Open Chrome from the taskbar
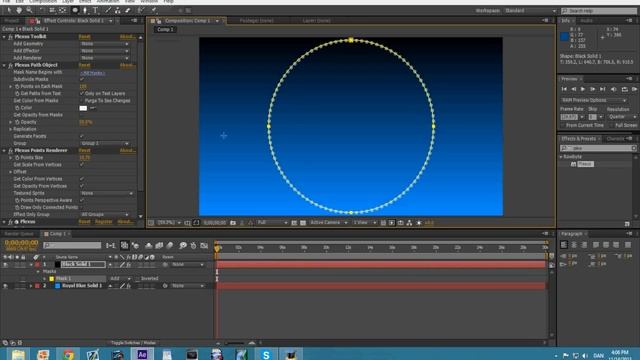 click(x=68, y=354)
